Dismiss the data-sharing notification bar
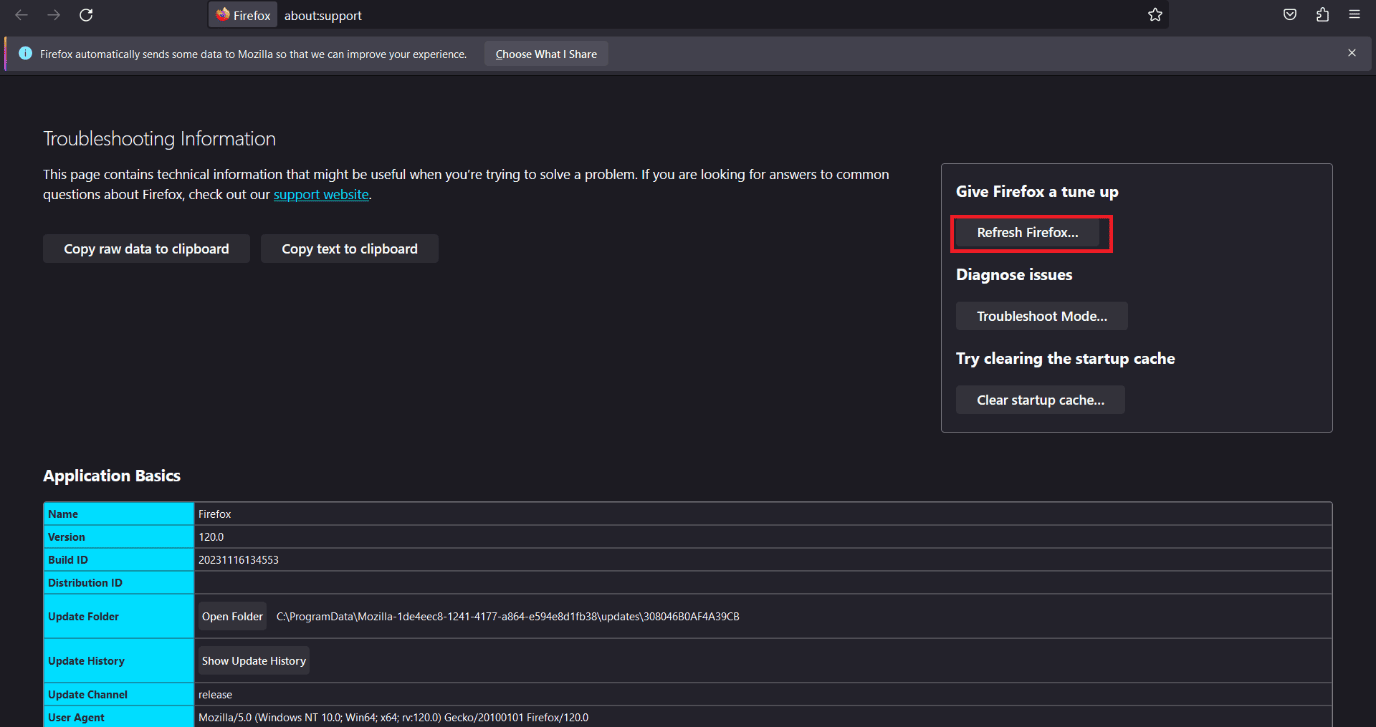This screenshot has height=727, width=1376. (1352, 53)
